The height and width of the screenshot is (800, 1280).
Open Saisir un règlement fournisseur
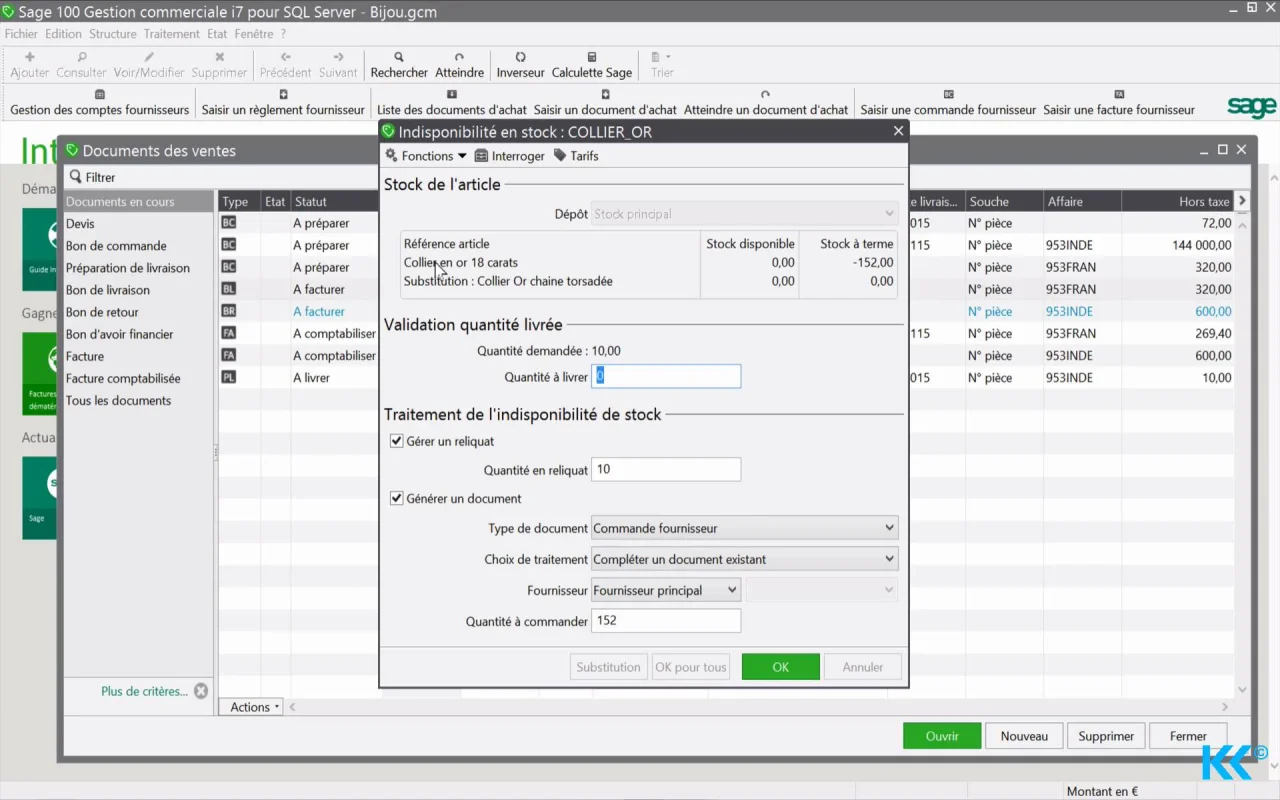[x=283, y=103]
